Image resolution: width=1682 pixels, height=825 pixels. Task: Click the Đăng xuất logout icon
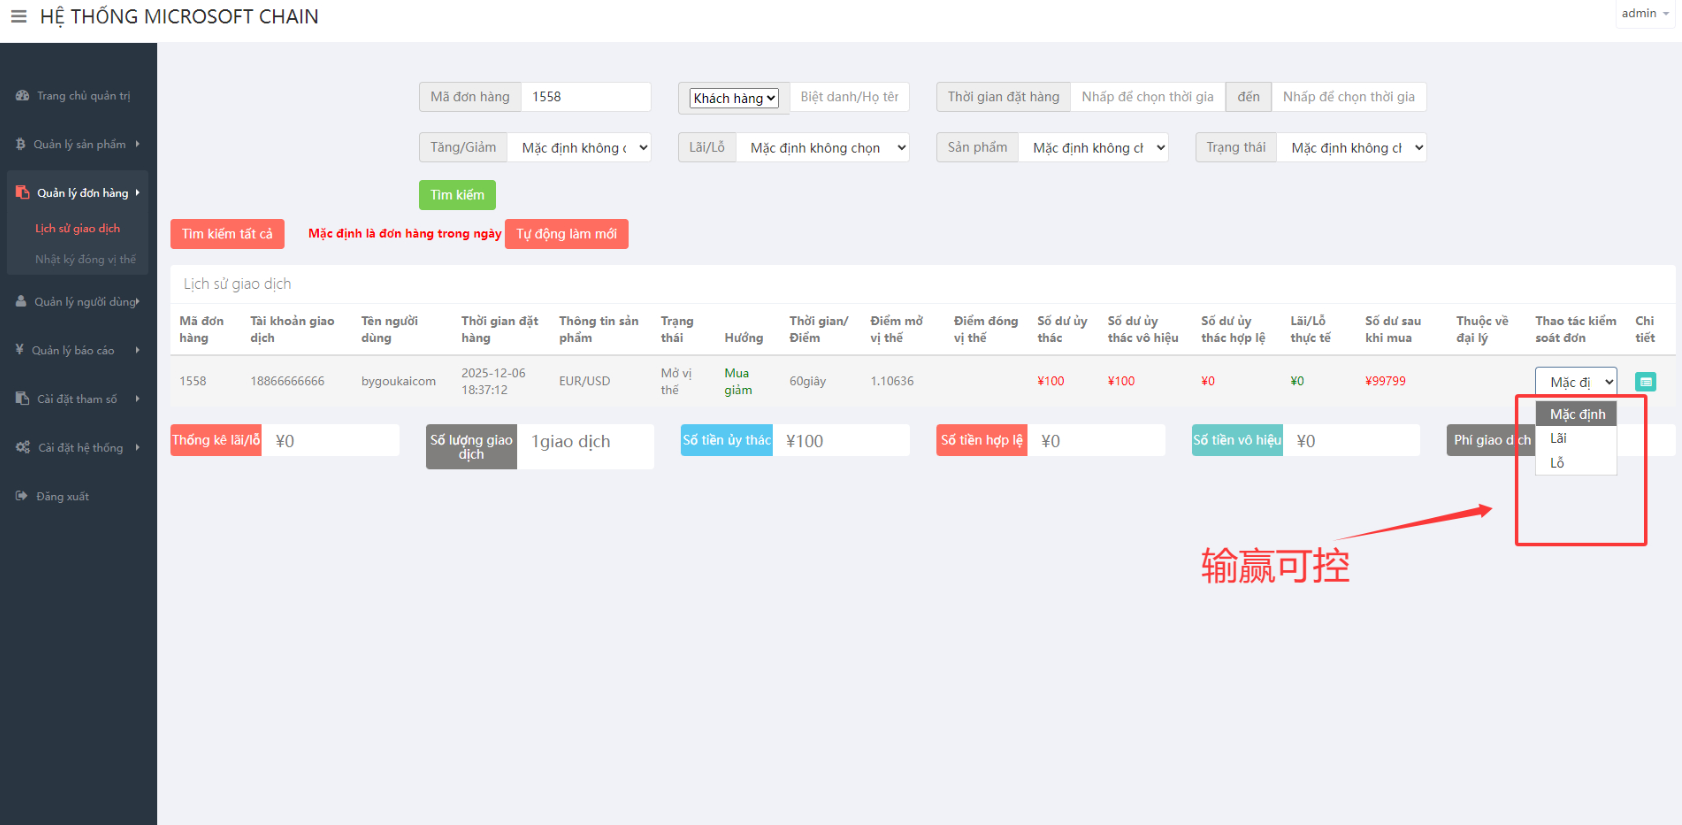coord(22,496)
